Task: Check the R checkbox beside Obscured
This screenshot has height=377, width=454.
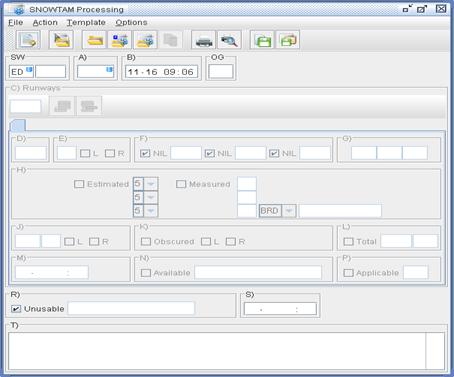Action: pyautogui.click(x=231, y=241)
